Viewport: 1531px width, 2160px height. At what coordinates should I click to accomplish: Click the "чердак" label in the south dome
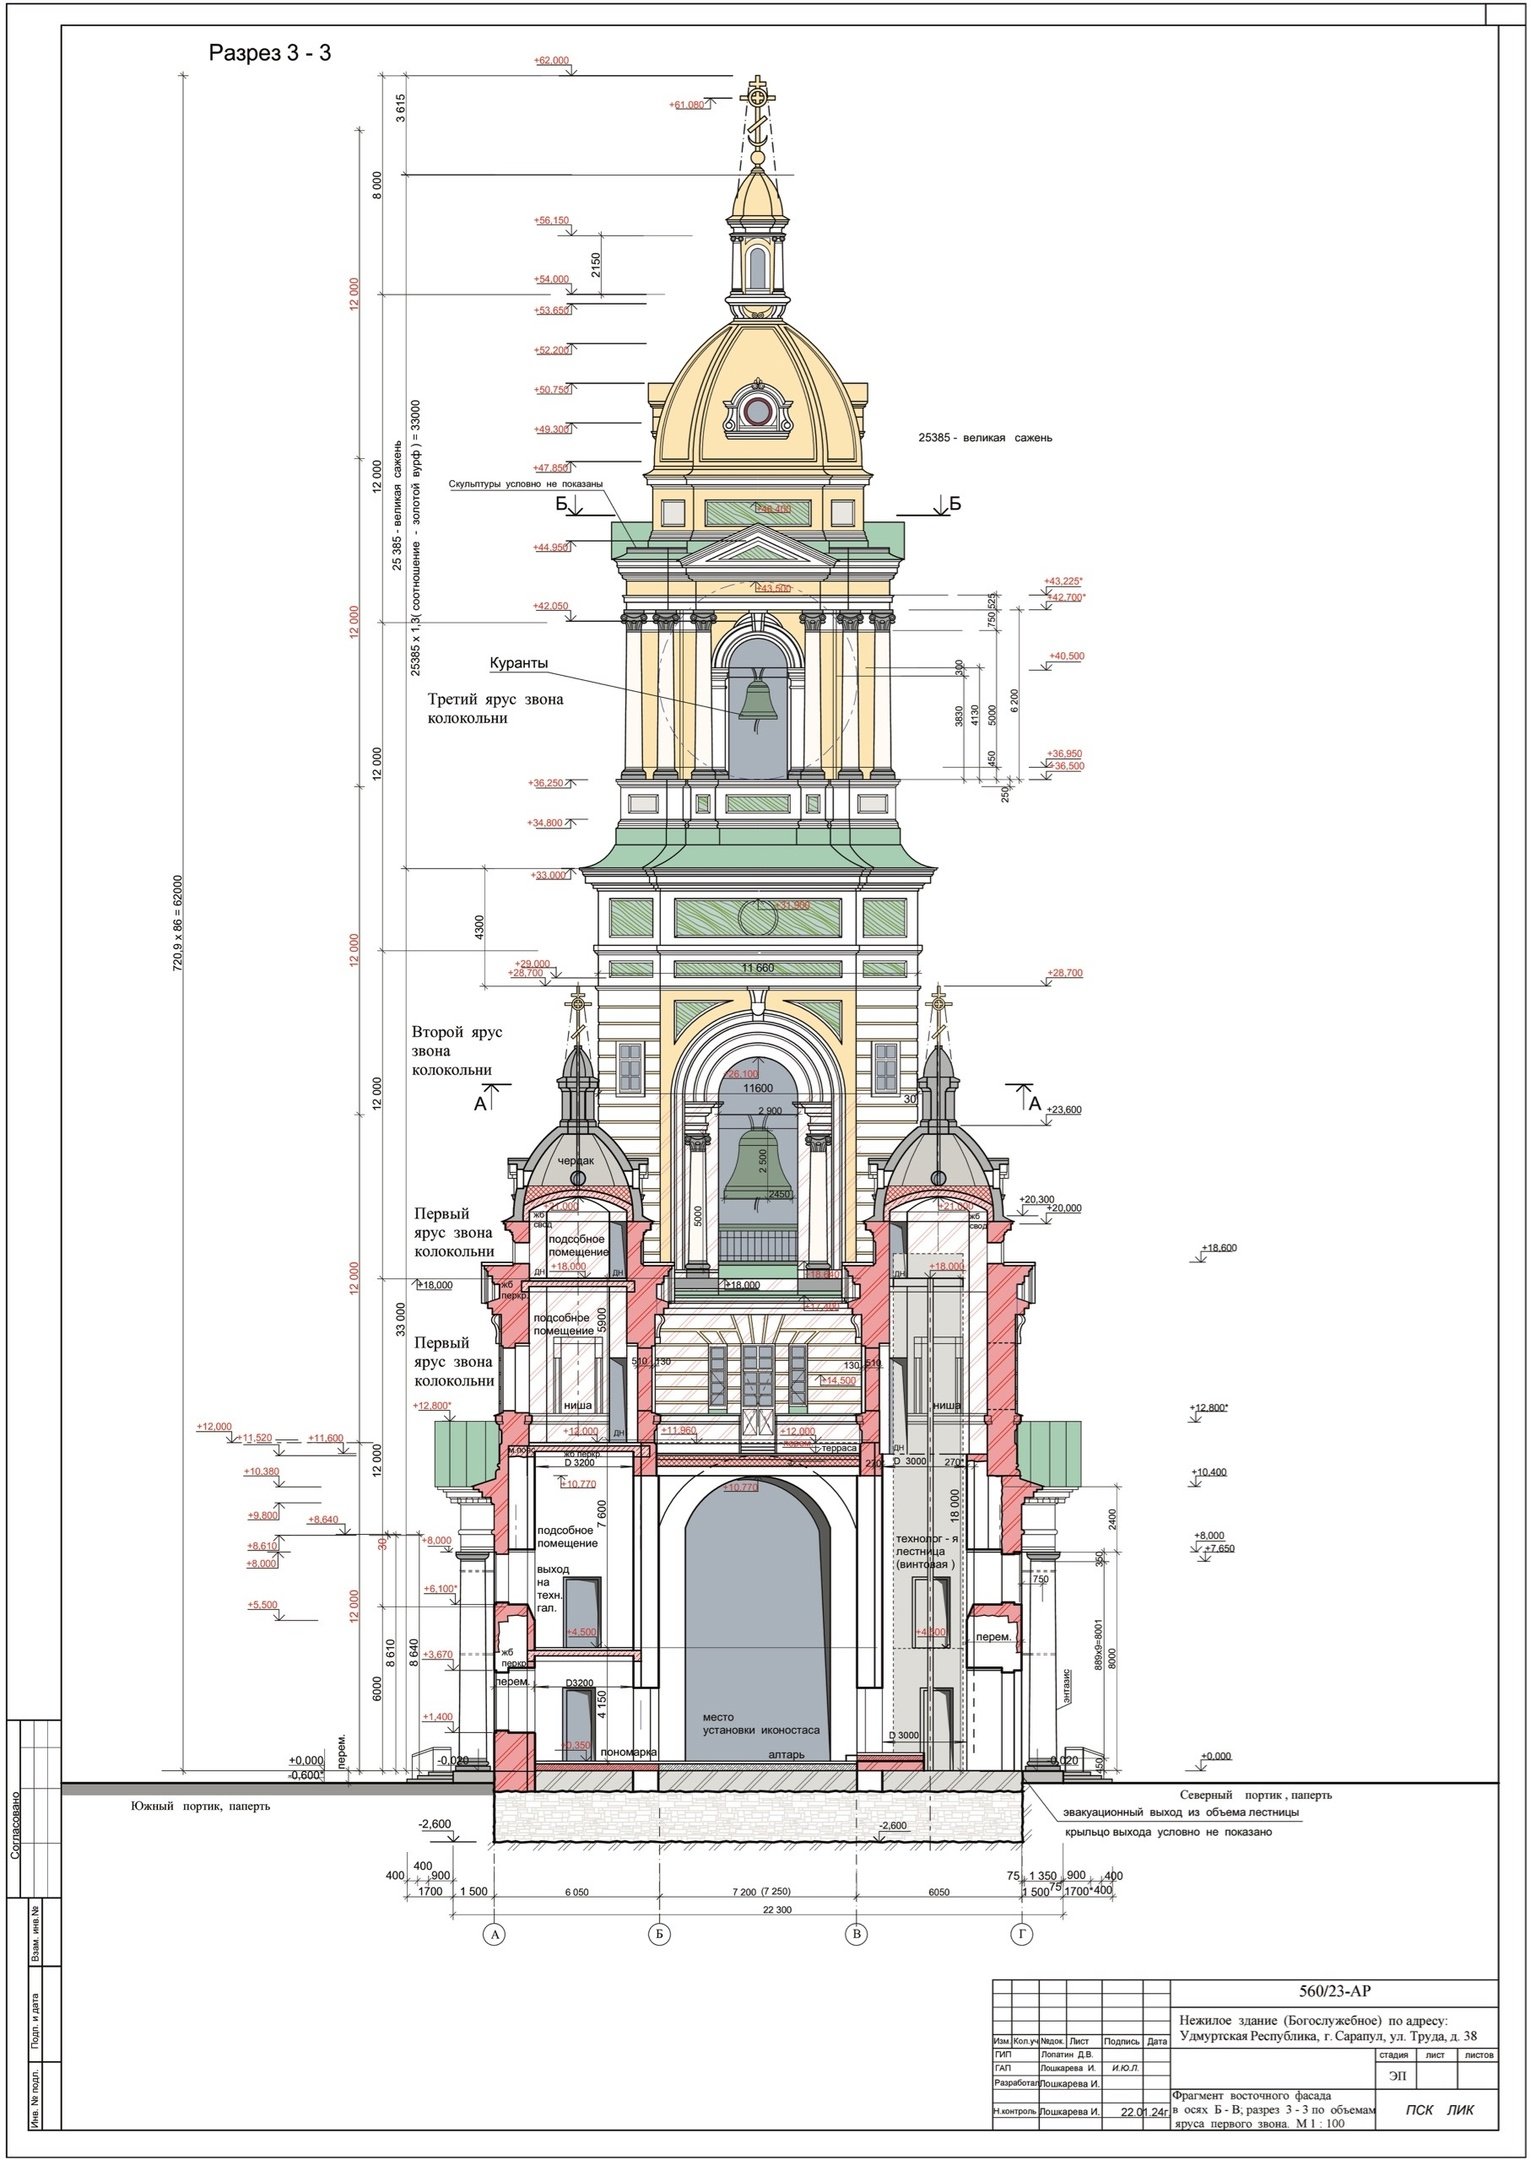tap(575, 1160)
